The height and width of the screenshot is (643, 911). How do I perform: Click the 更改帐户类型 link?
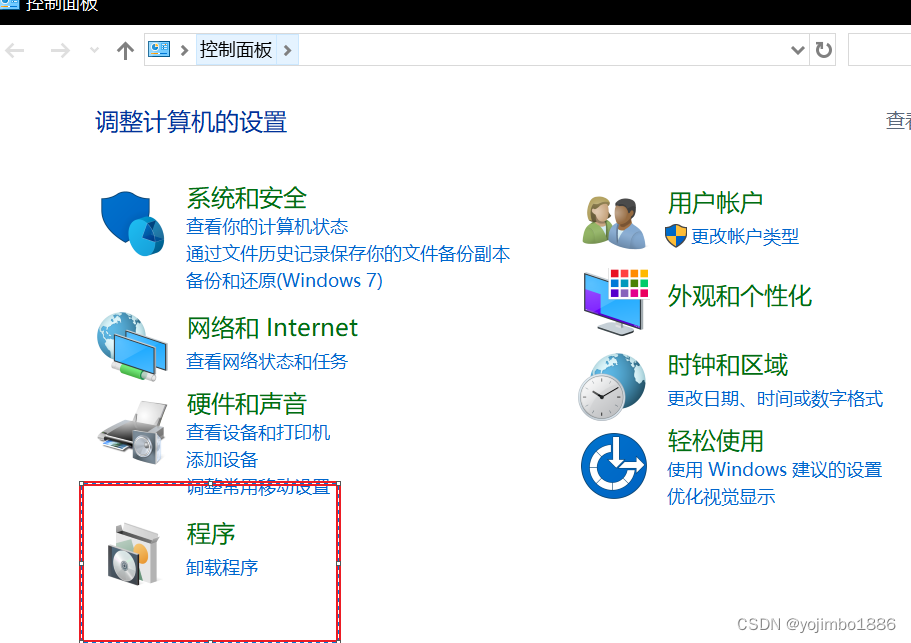(745, 236)
